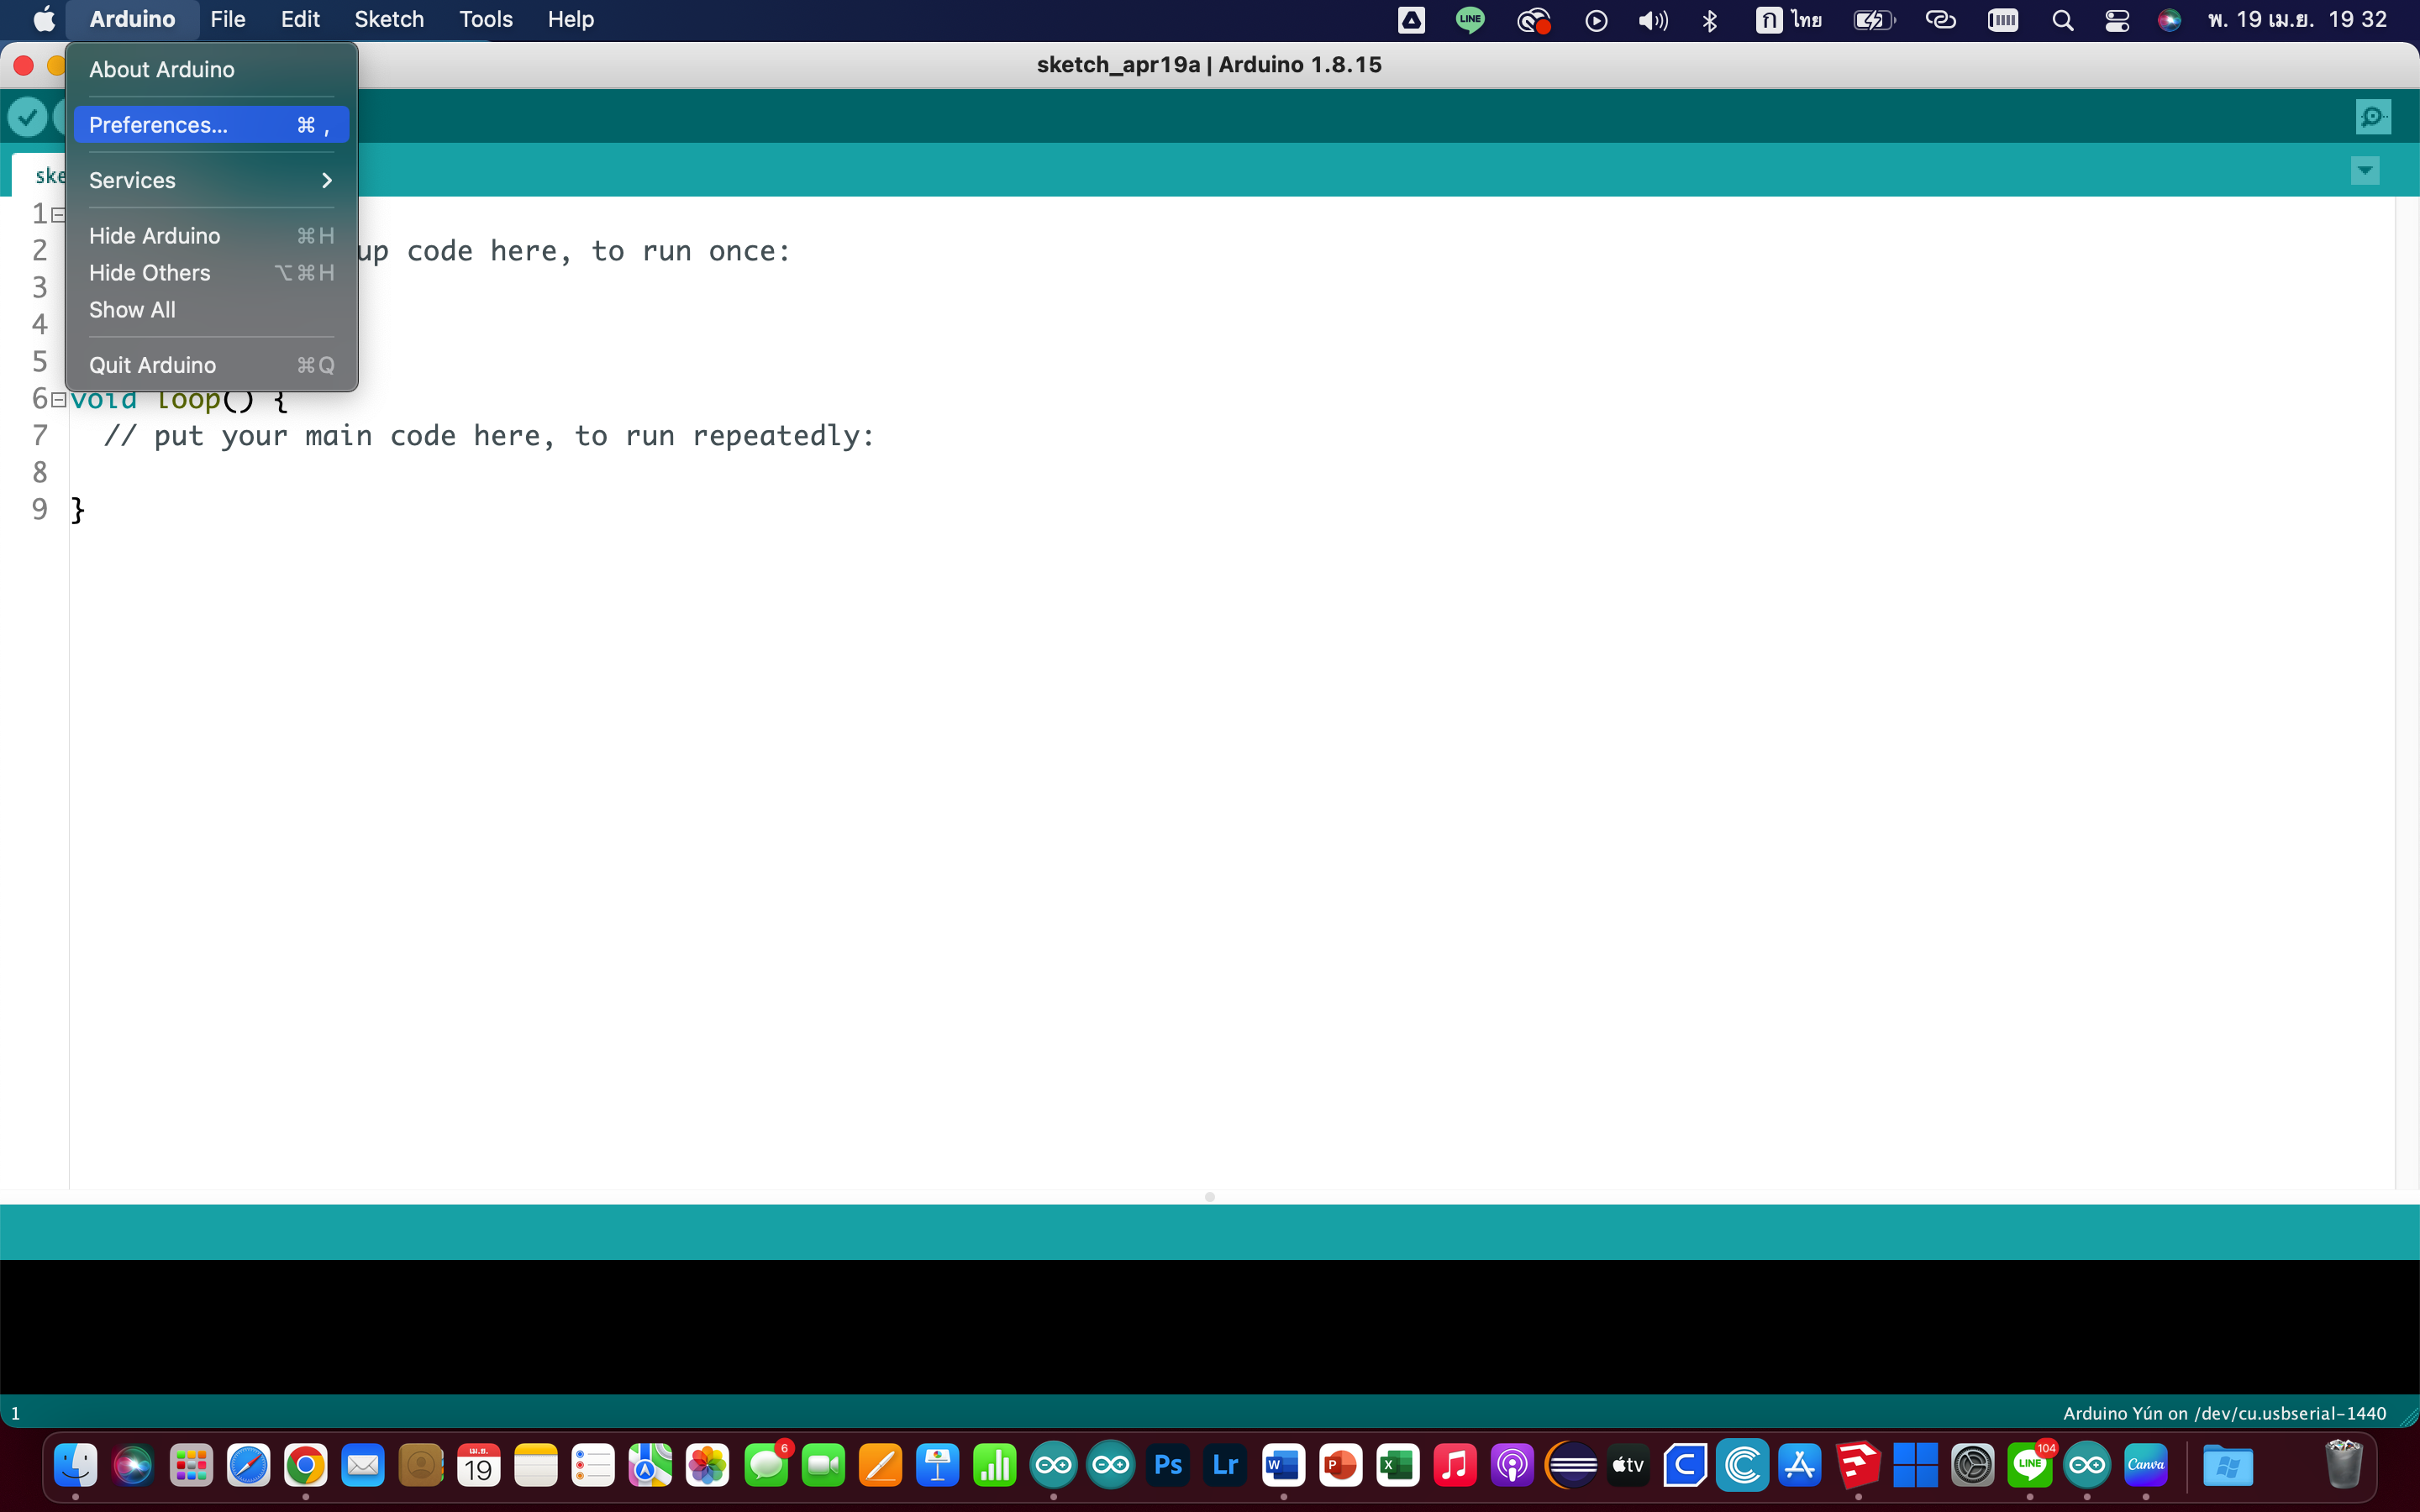Screen dimensions: 2420x1512
Task: Open Finder from the Dock
Action: (75, 1466)
